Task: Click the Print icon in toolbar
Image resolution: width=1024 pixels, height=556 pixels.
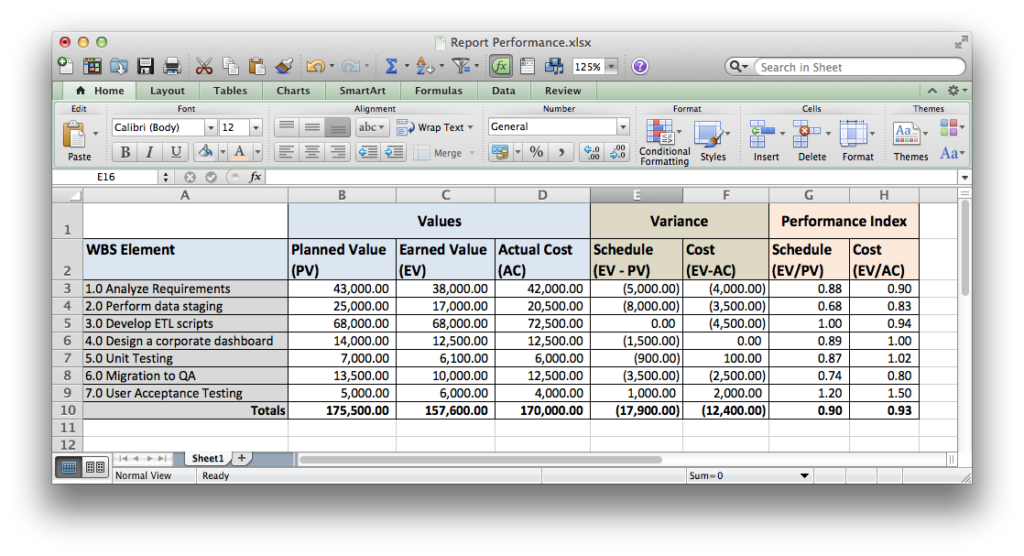Action: (x=171, y=67)
